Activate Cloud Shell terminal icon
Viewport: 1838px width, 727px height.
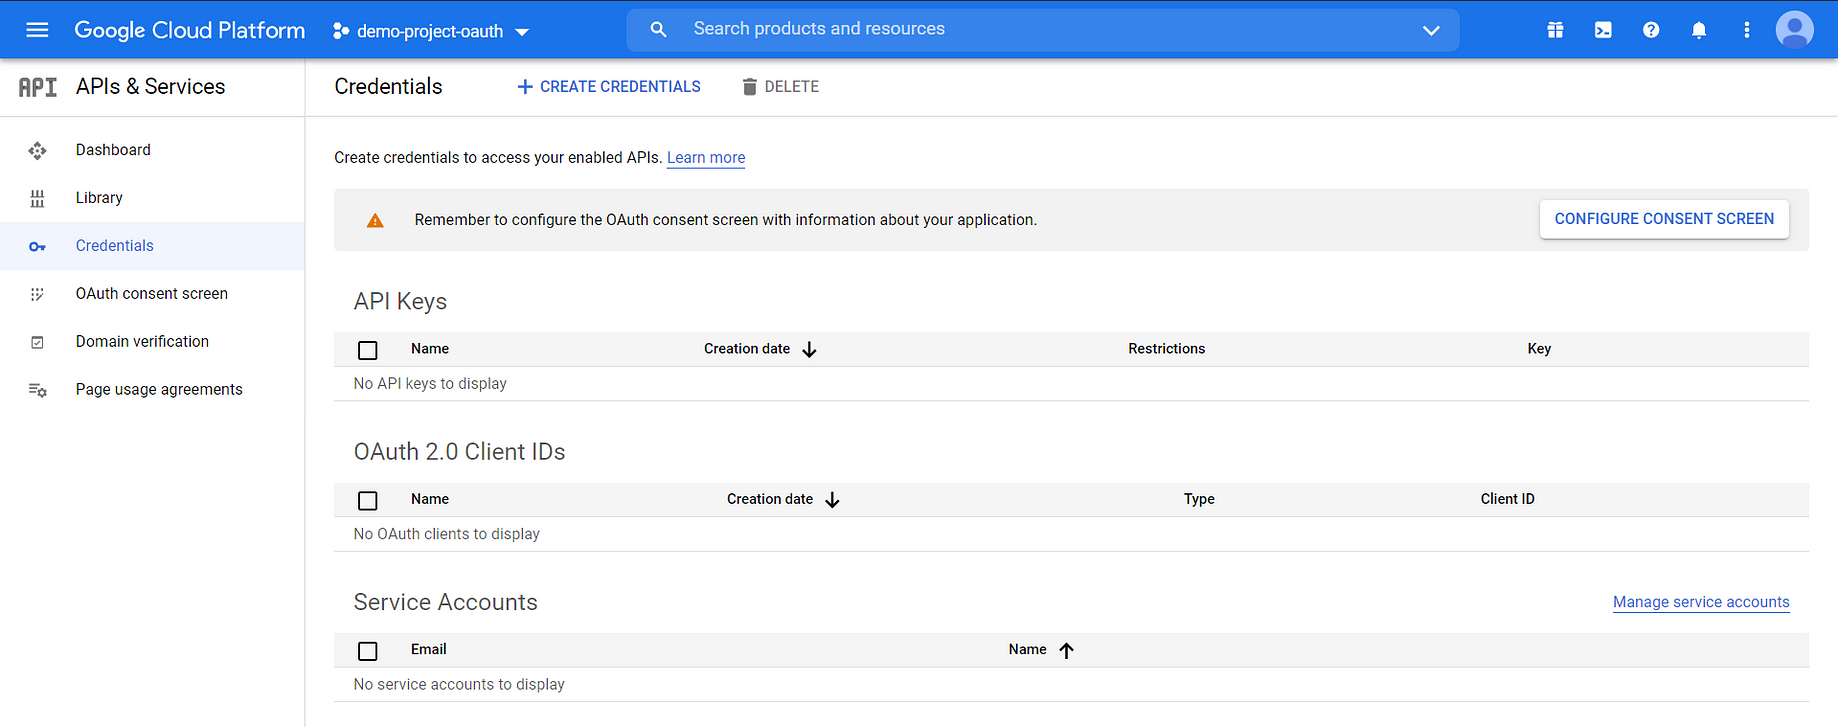[x=1603, y=30]
